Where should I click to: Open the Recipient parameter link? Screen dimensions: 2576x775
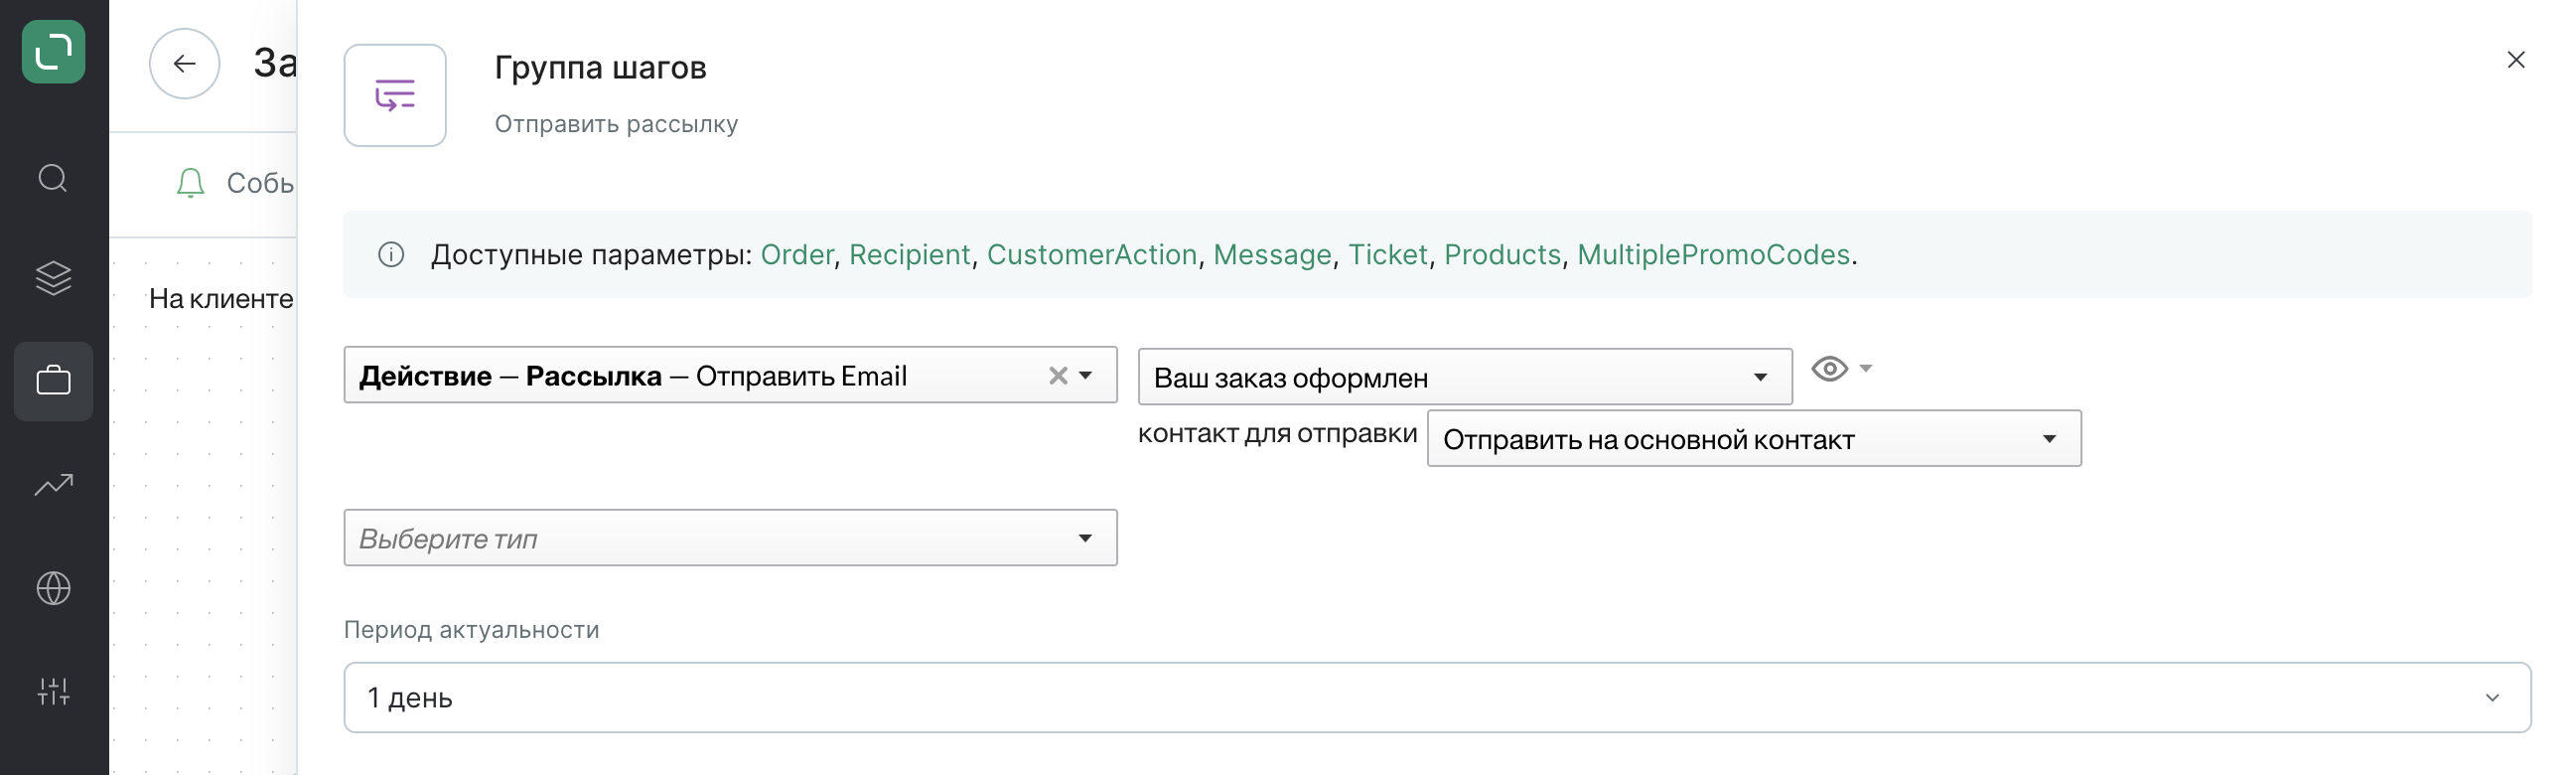(x=909, y=255)
